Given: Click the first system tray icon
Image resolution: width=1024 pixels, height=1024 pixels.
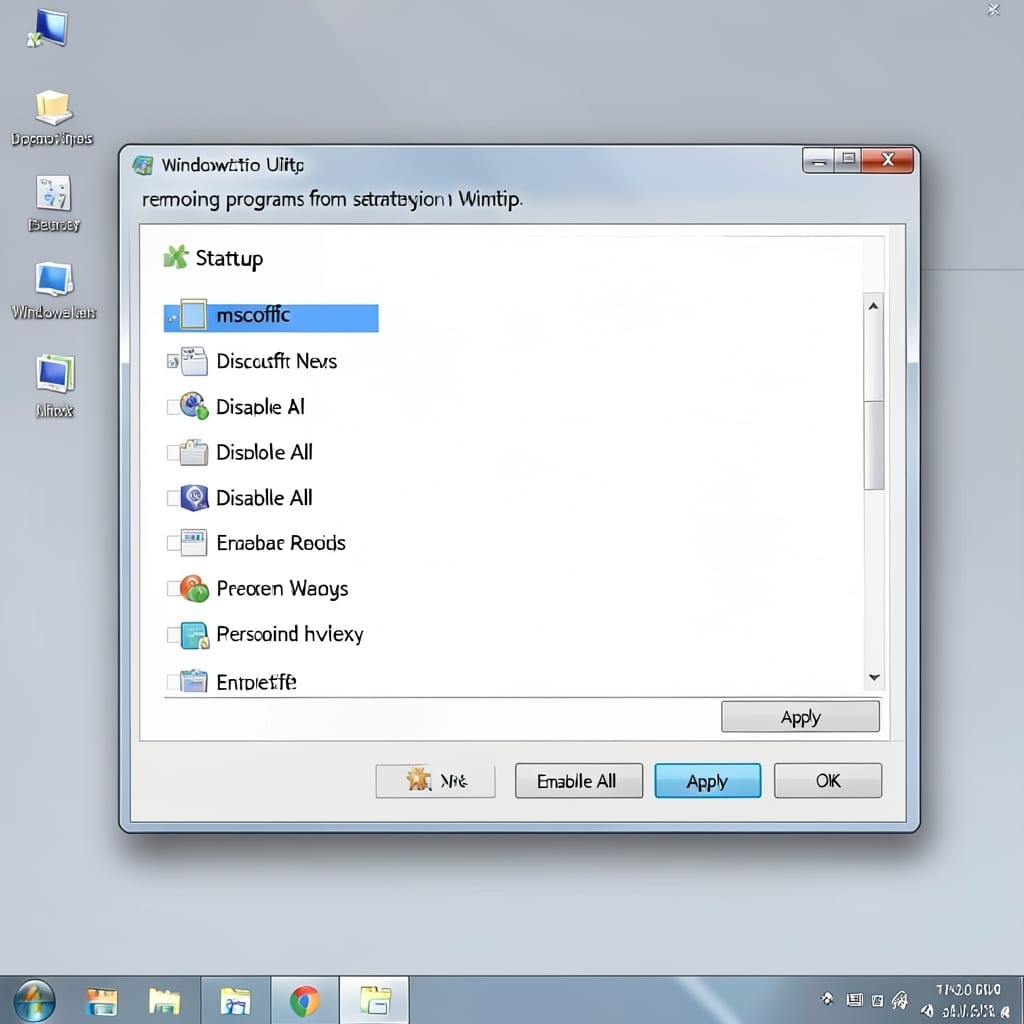Looking at the screenshot, I should pyautogui.click(x=827, y=999).
